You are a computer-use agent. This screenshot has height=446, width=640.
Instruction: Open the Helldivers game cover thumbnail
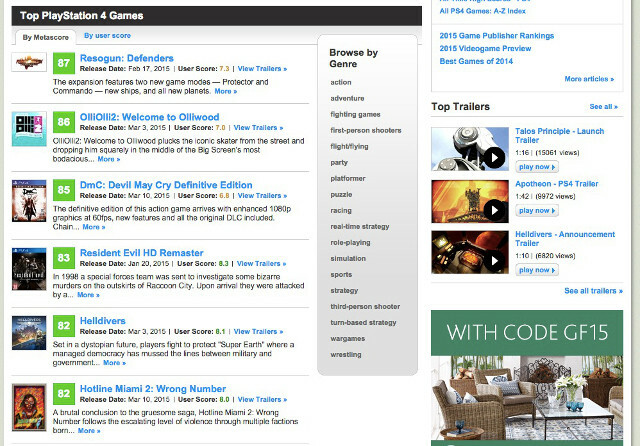click(x=29, y=333)
